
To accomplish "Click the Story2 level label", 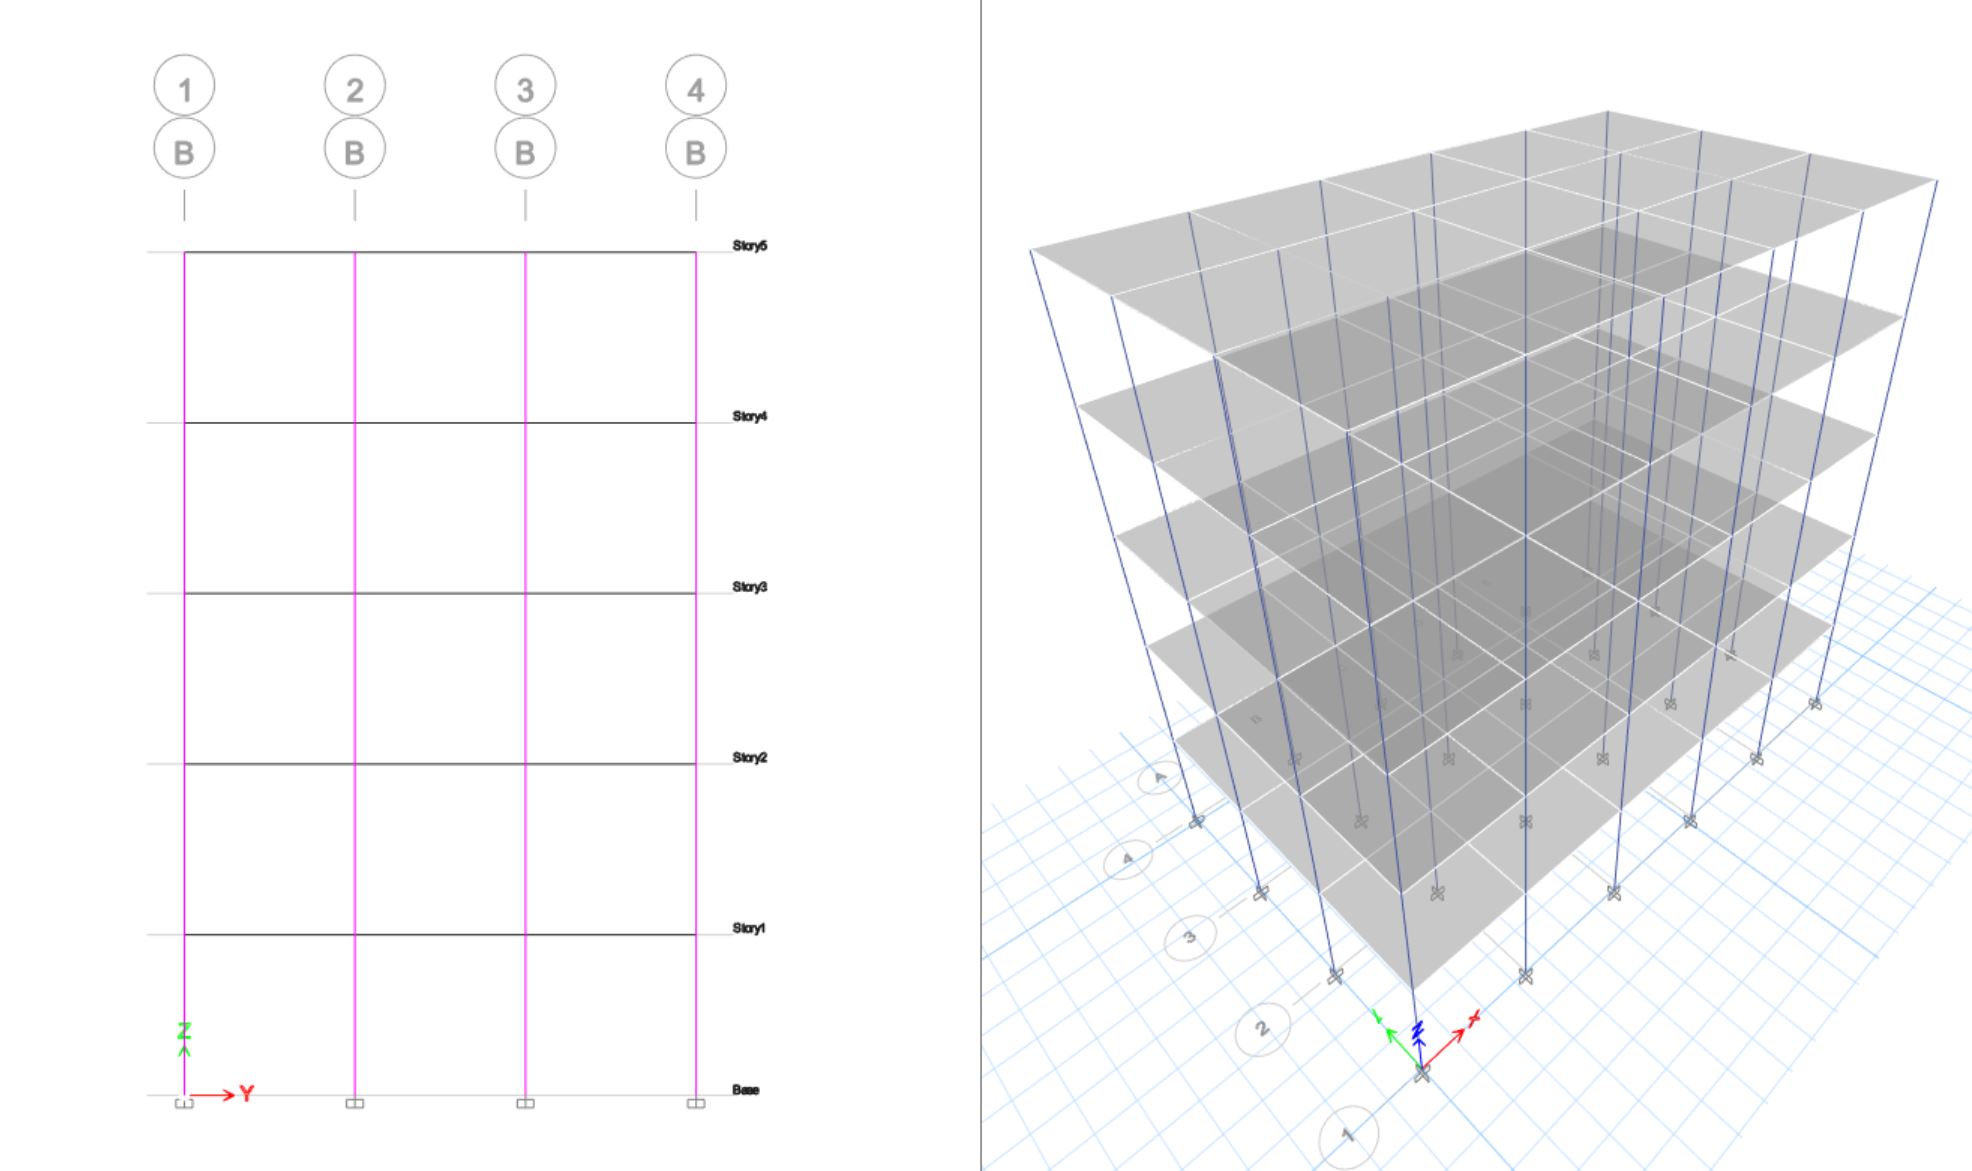I will (750, 758).
